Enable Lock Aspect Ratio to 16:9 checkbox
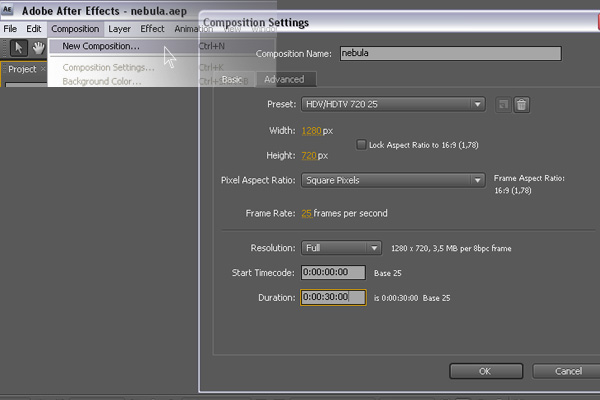This screenshot has width=600, height=400. (361, 145)
